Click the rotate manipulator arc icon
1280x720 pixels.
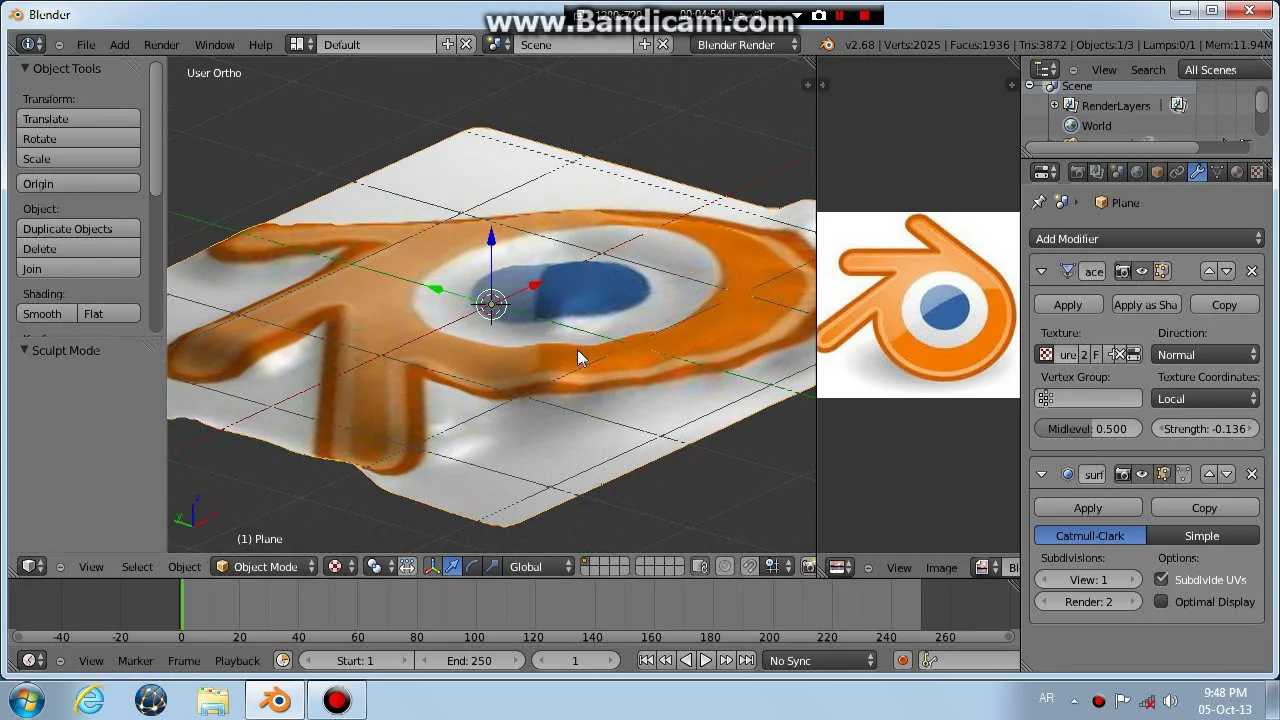[472, 567]
